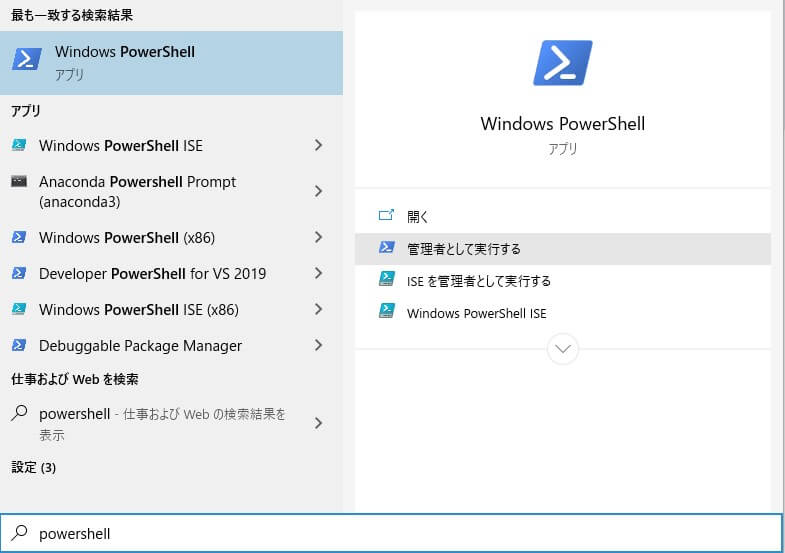The width and height of the screenshot is (785, 553).
Task: Expand Windows PowerShell (x86) chevron
Action: coord(318,237)
